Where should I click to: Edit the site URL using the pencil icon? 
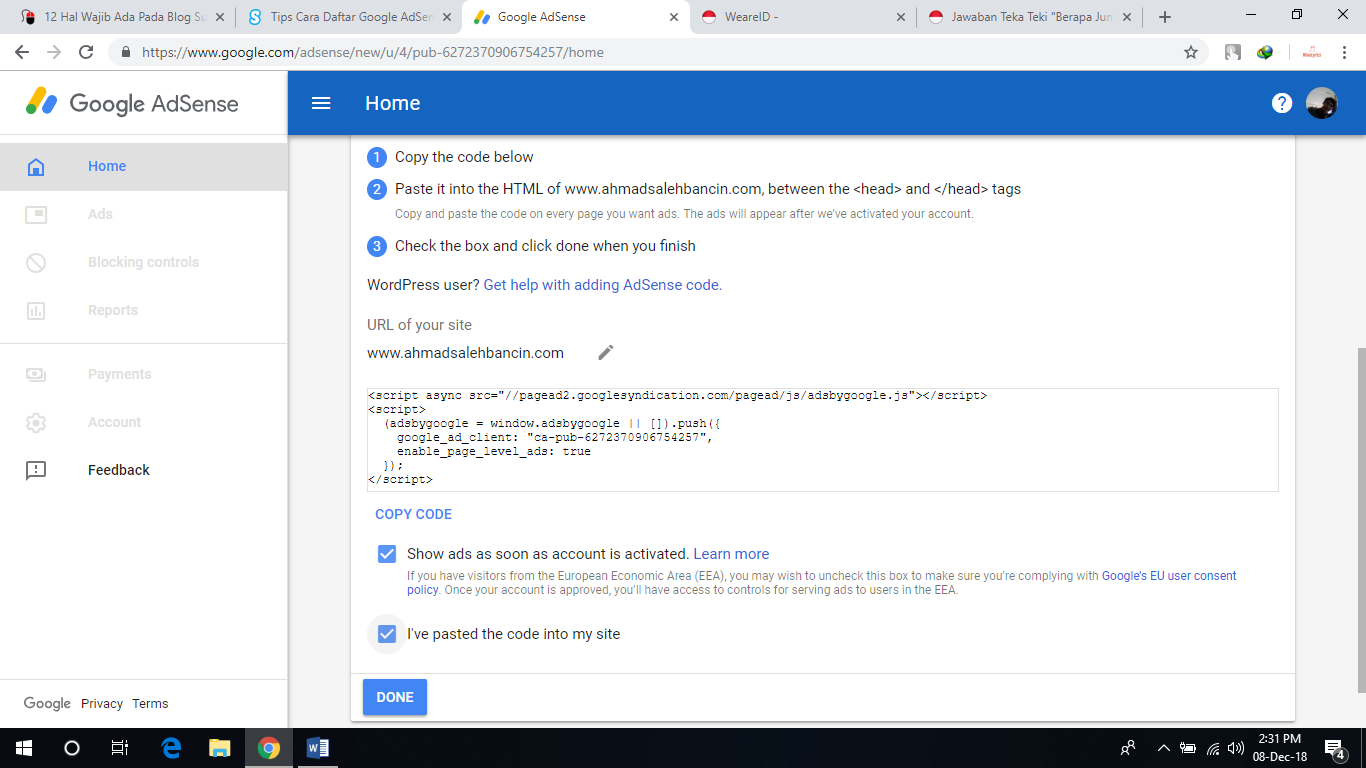pos(604,352)
